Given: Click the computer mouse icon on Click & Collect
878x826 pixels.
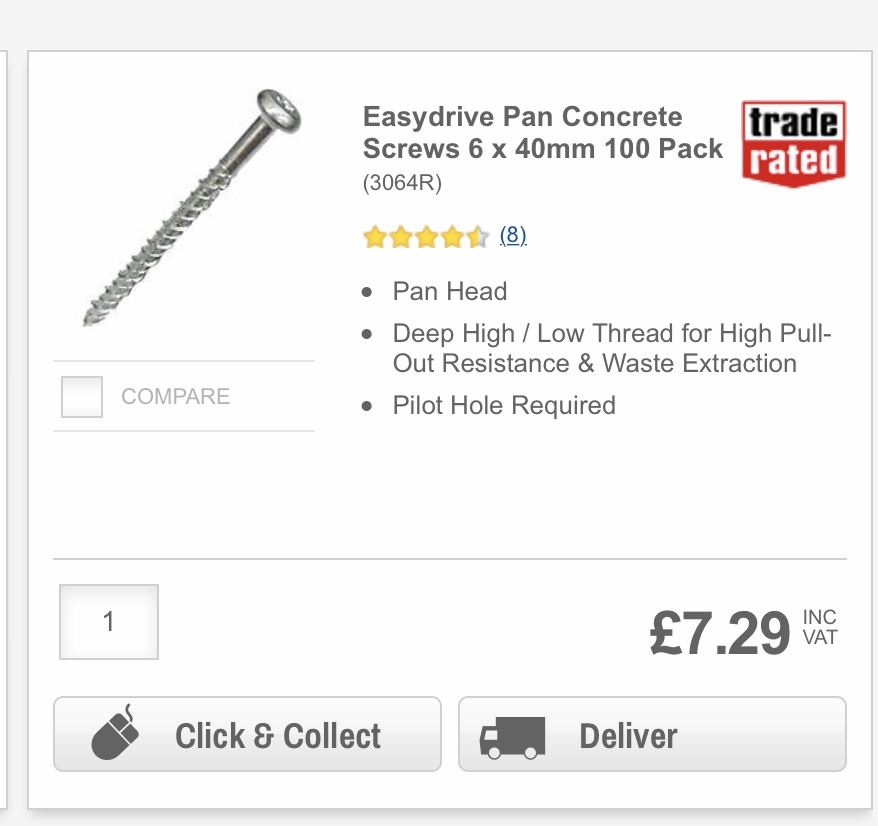Looking at the screenshot, I should (115, 732).
